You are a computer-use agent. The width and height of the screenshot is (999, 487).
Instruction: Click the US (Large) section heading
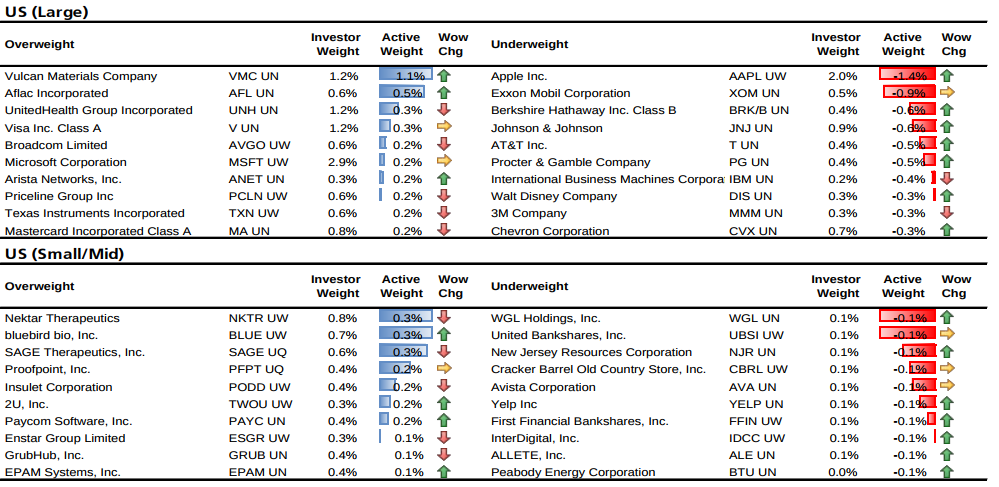[x=46, y=13]
